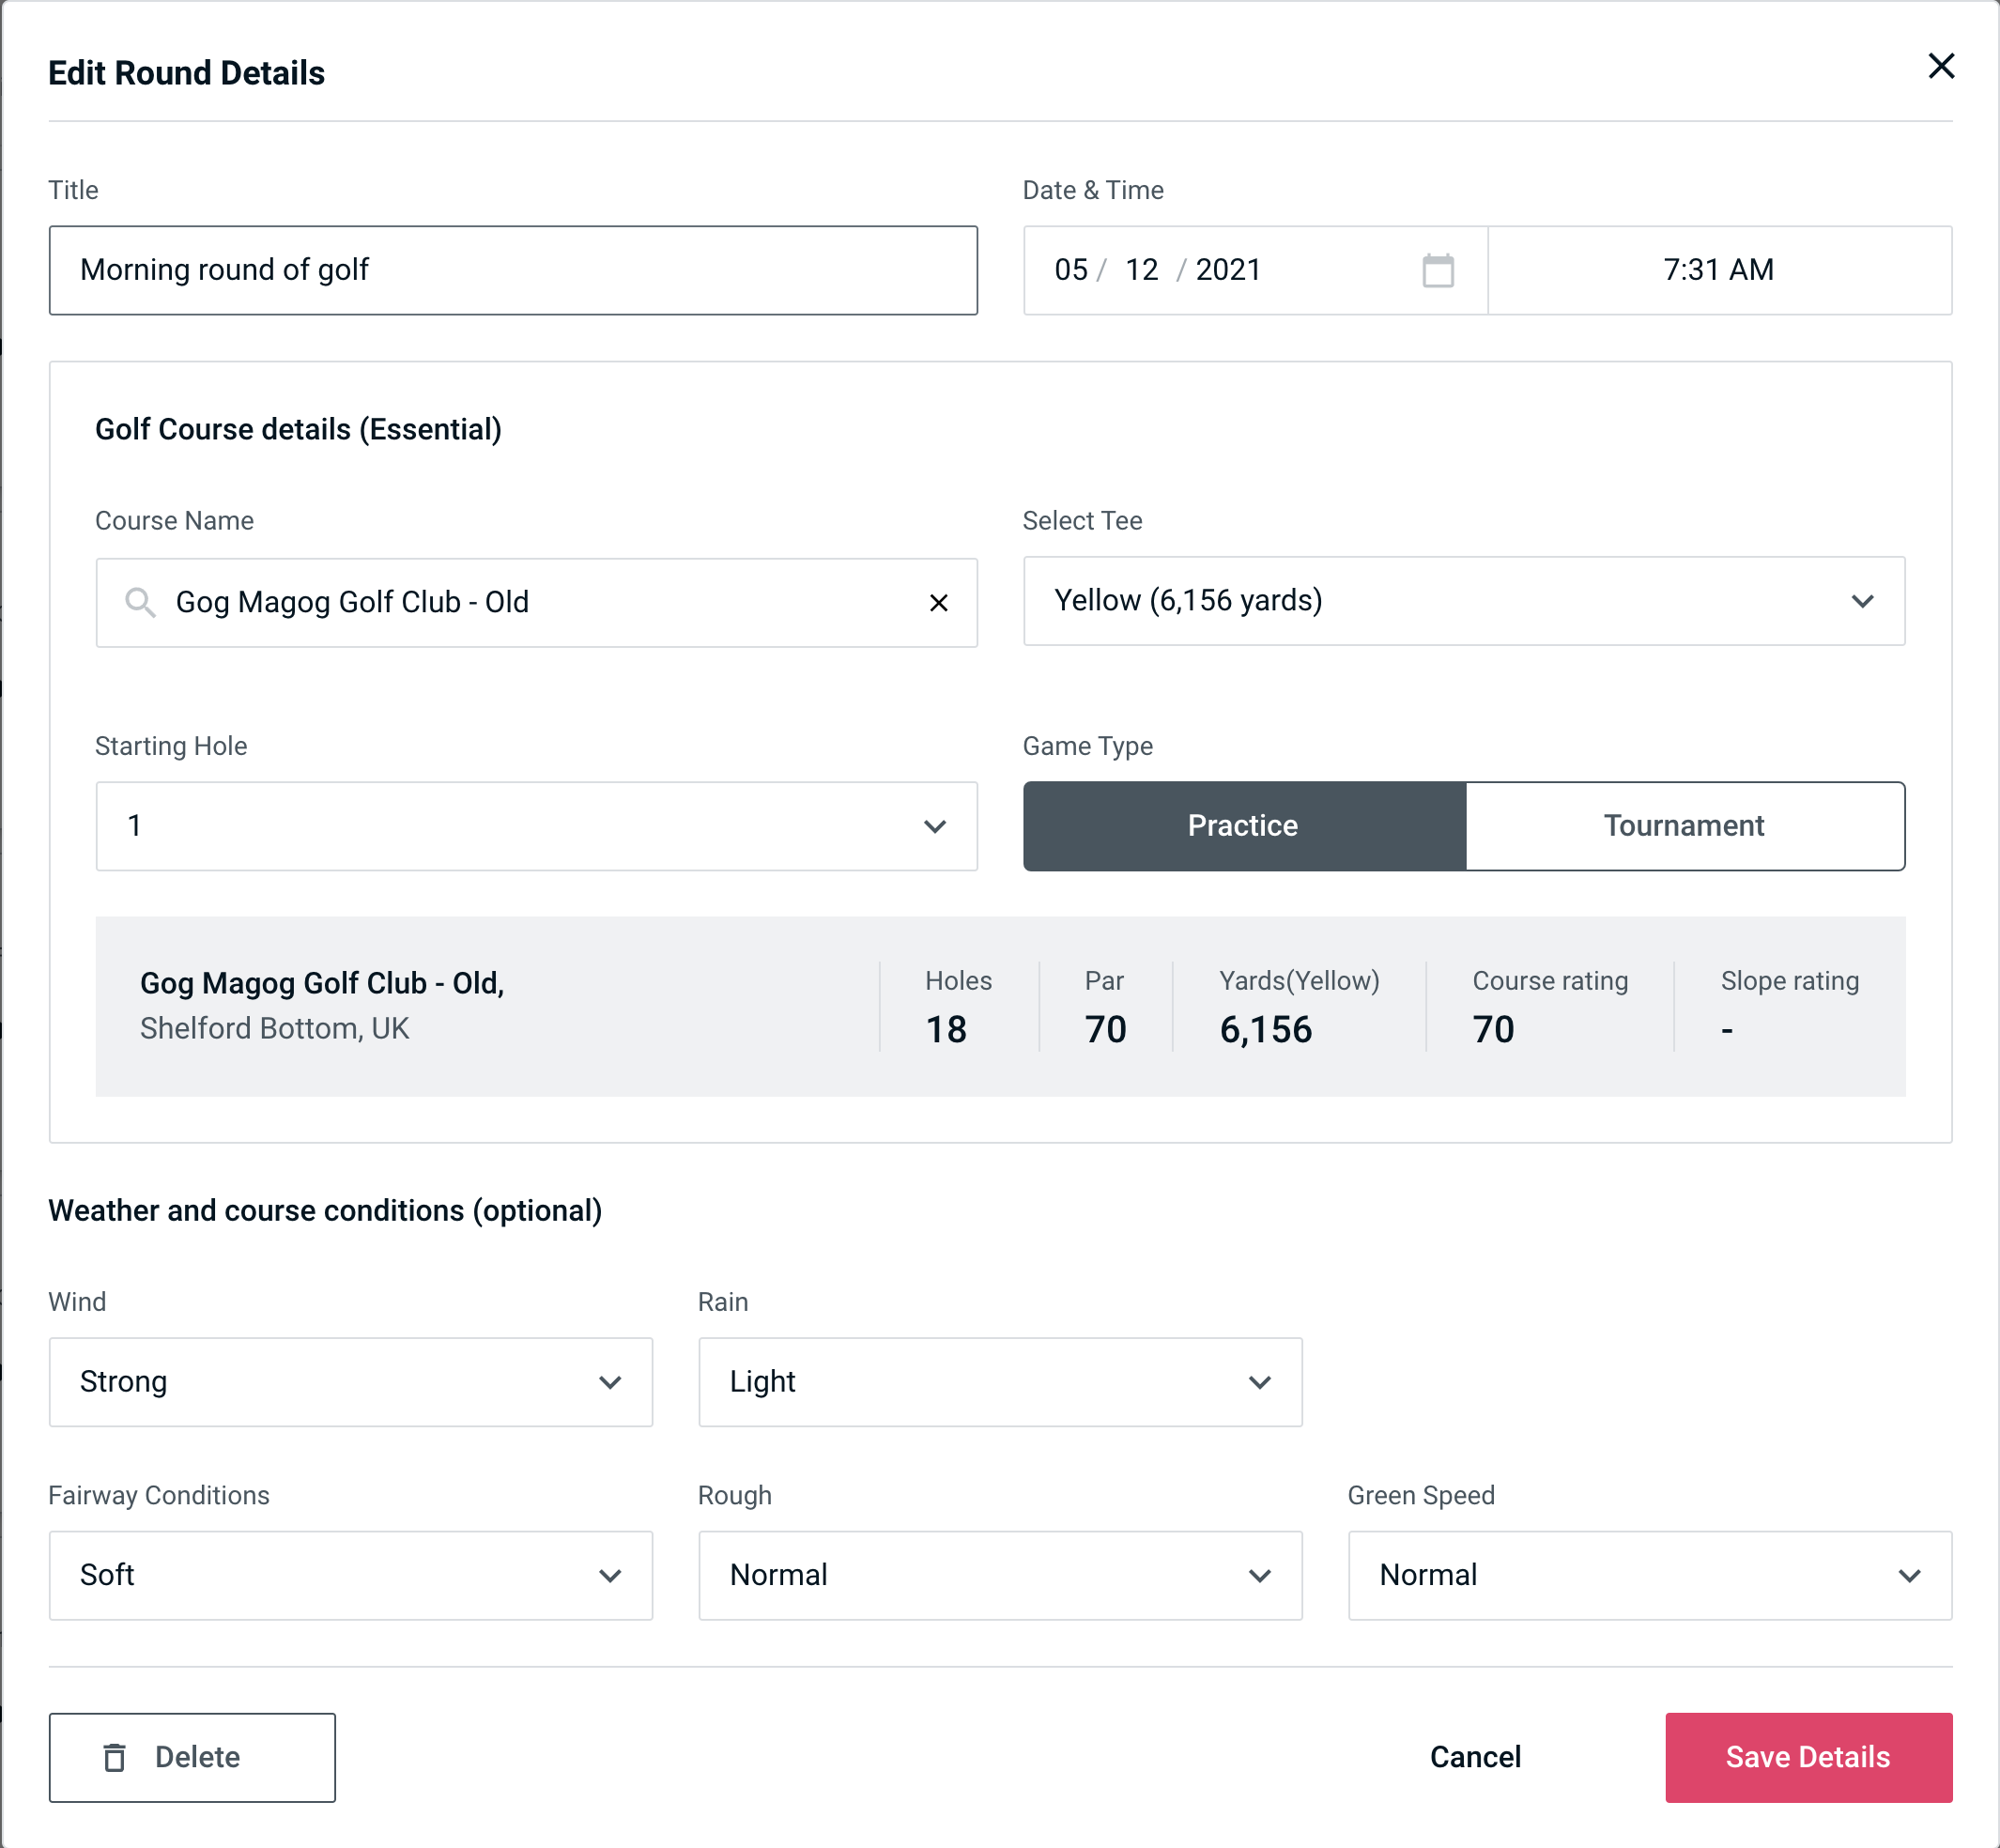Click the search icon in Course Name field

click(x=139, y=603)
